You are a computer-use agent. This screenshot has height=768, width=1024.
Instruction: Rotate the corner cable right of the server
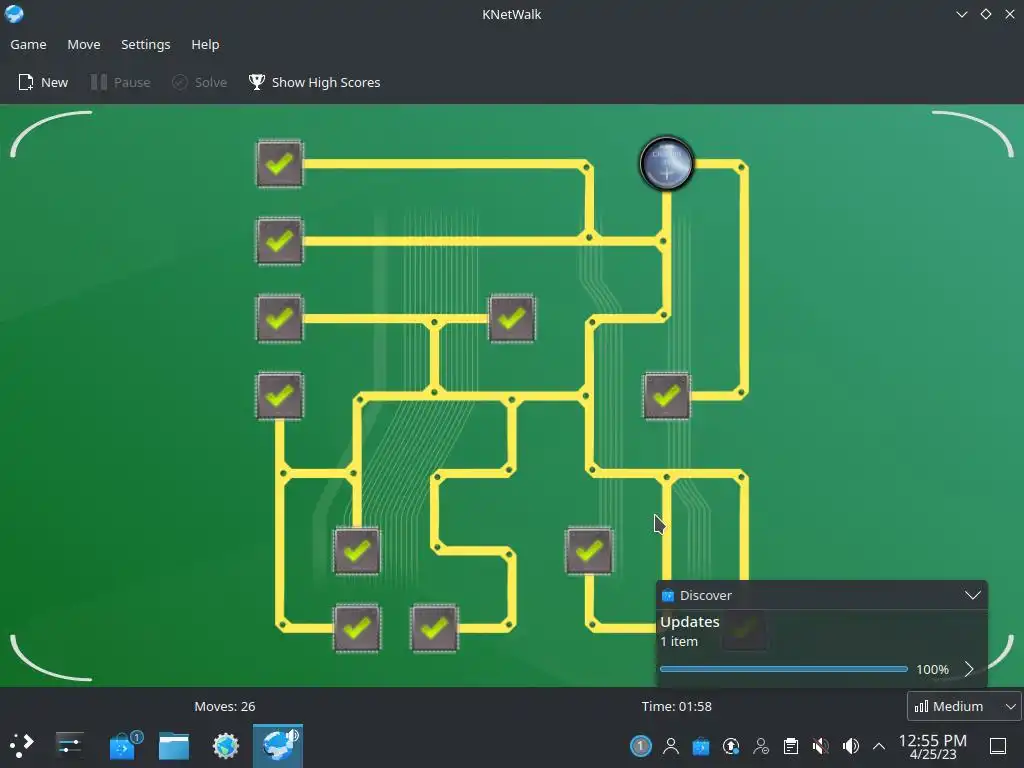744,163
